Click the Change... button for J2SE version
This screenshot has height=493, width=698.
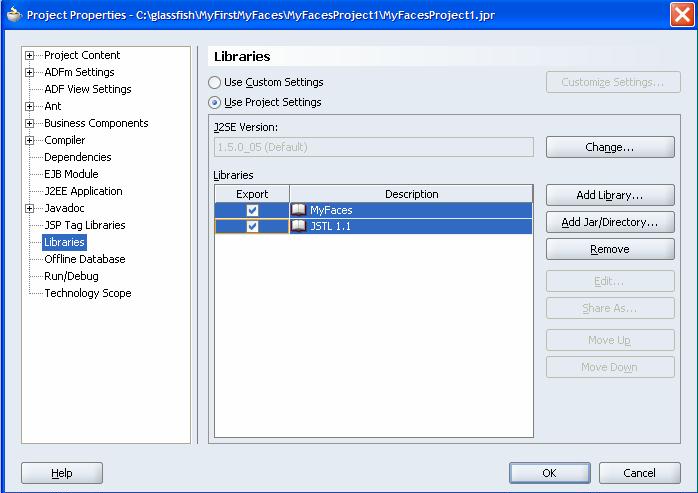(610, 147)
